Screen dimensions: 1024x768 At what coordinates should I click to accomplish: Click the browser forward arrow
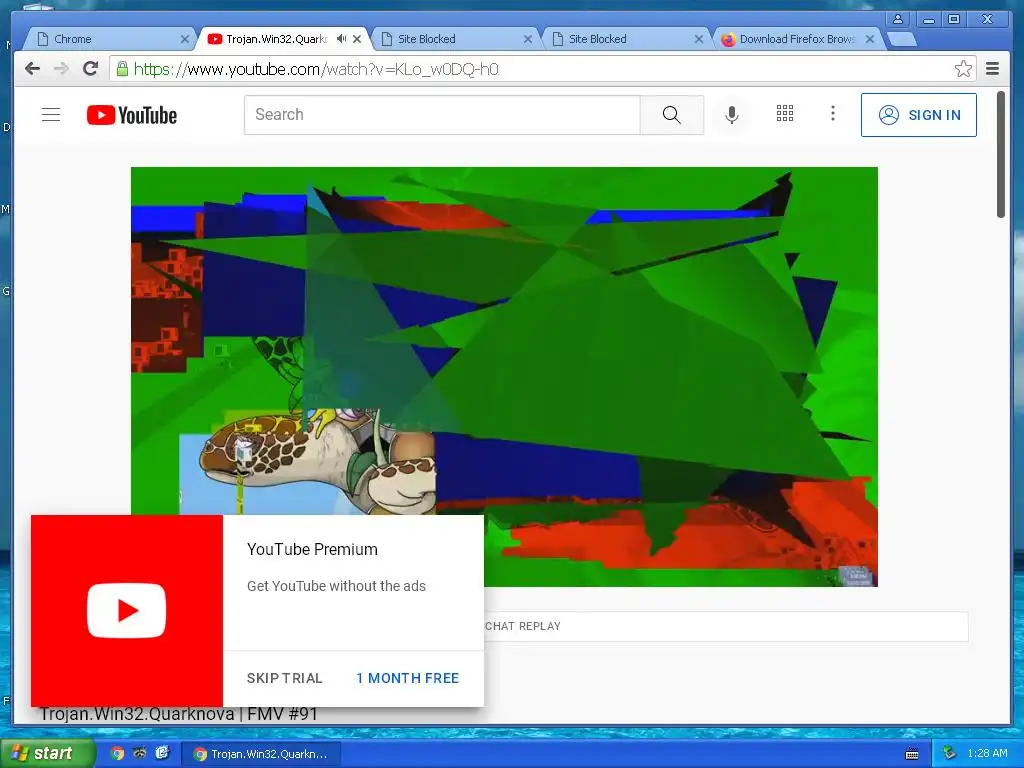click(61, 69)
